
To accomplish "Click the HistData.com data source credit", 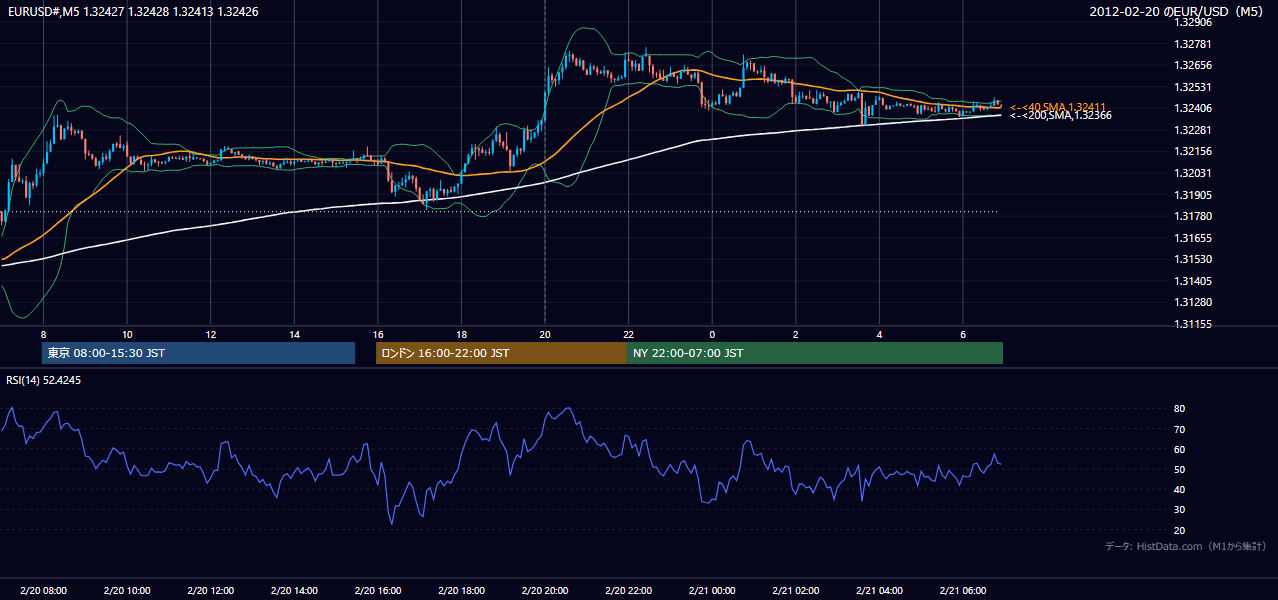I will (x=1186, y=546).
